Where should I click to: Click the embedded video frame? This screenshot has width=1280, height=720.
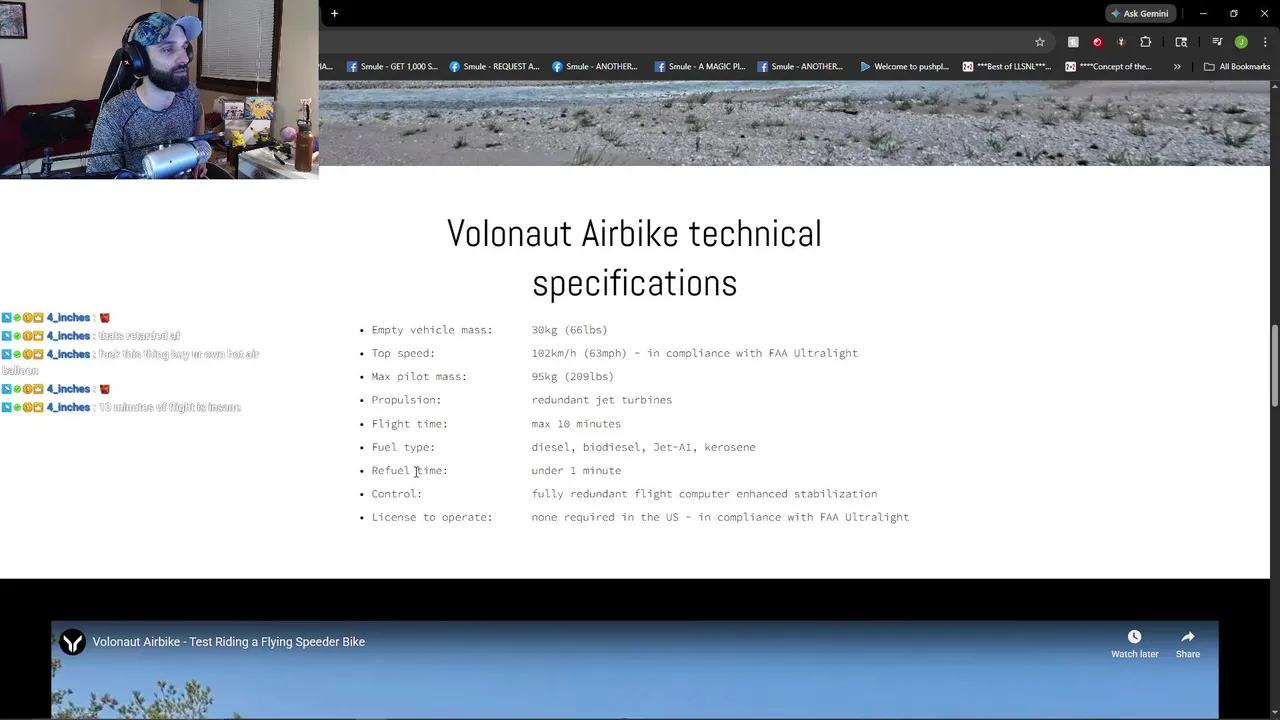click(634, 670)
